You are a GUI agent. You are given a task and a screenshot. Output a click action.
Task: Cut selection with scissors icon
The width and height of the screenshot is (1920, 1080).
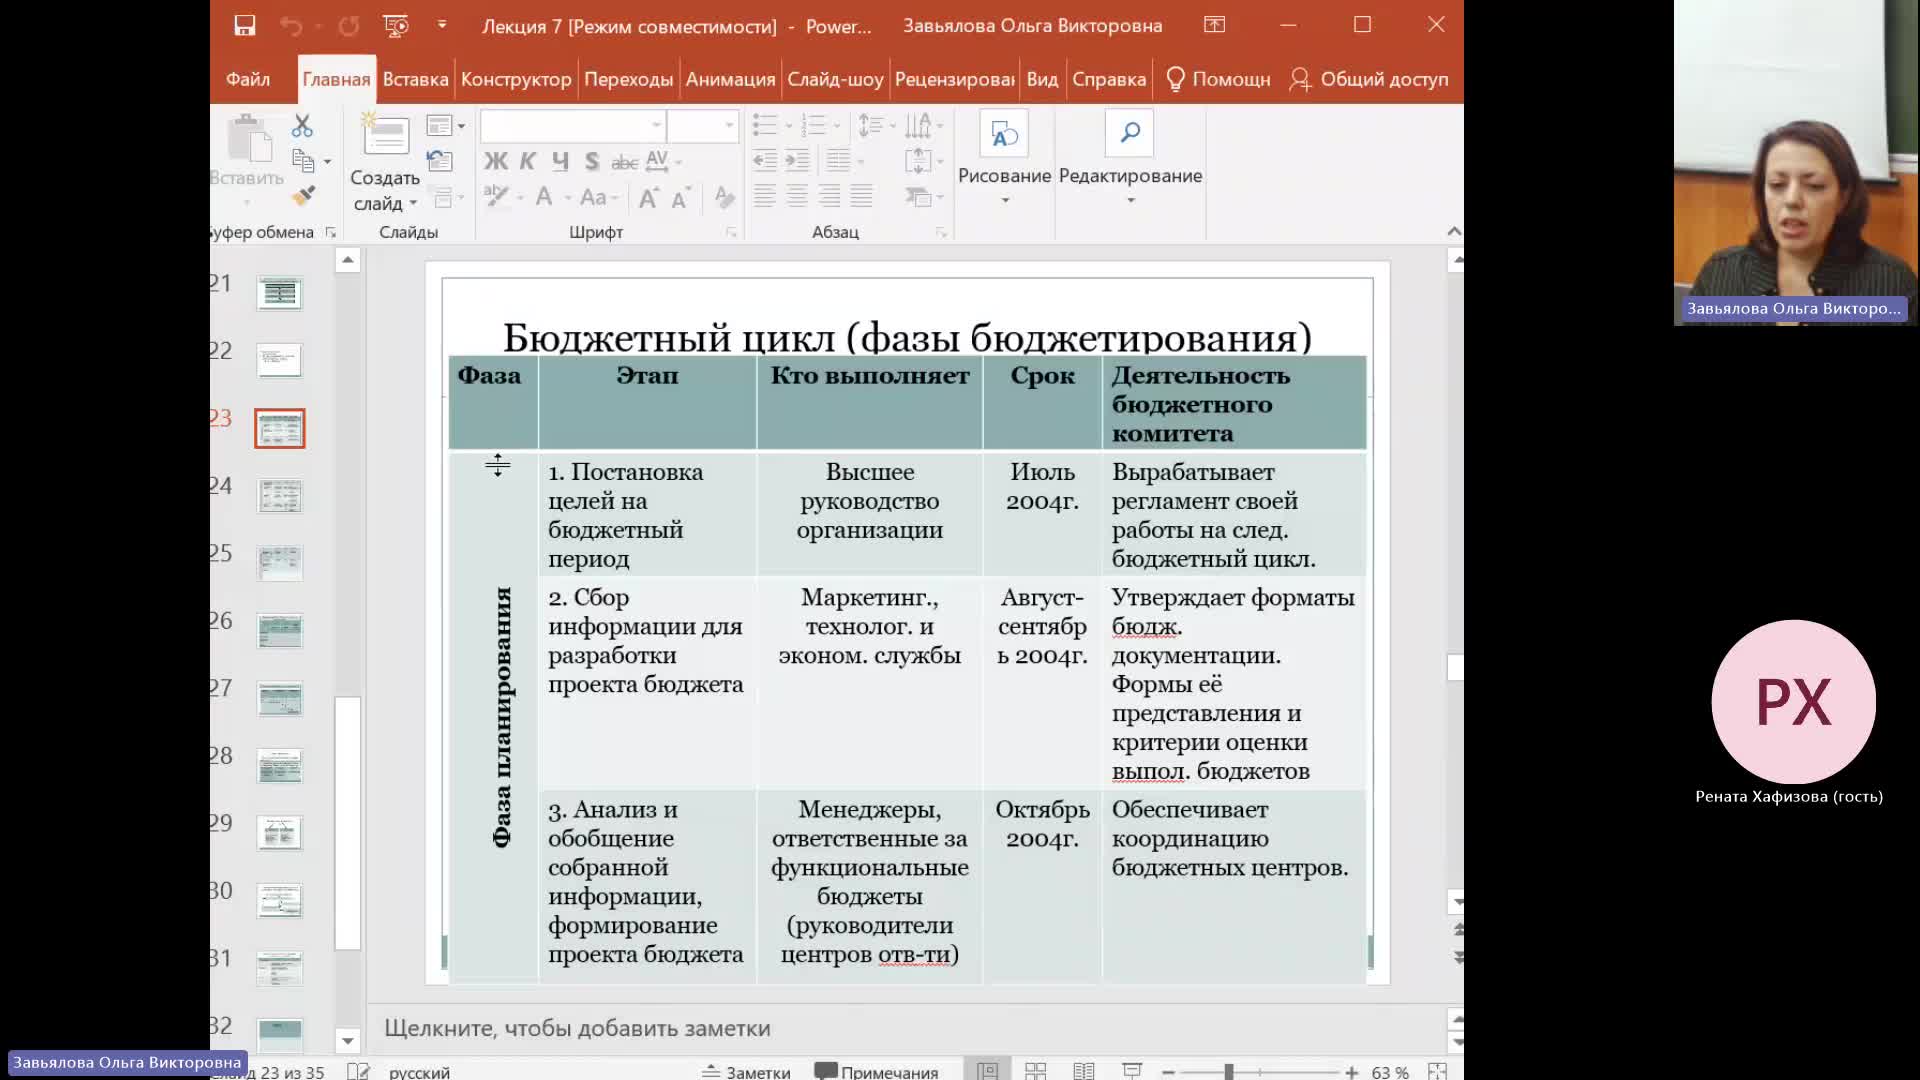point(302,126)
